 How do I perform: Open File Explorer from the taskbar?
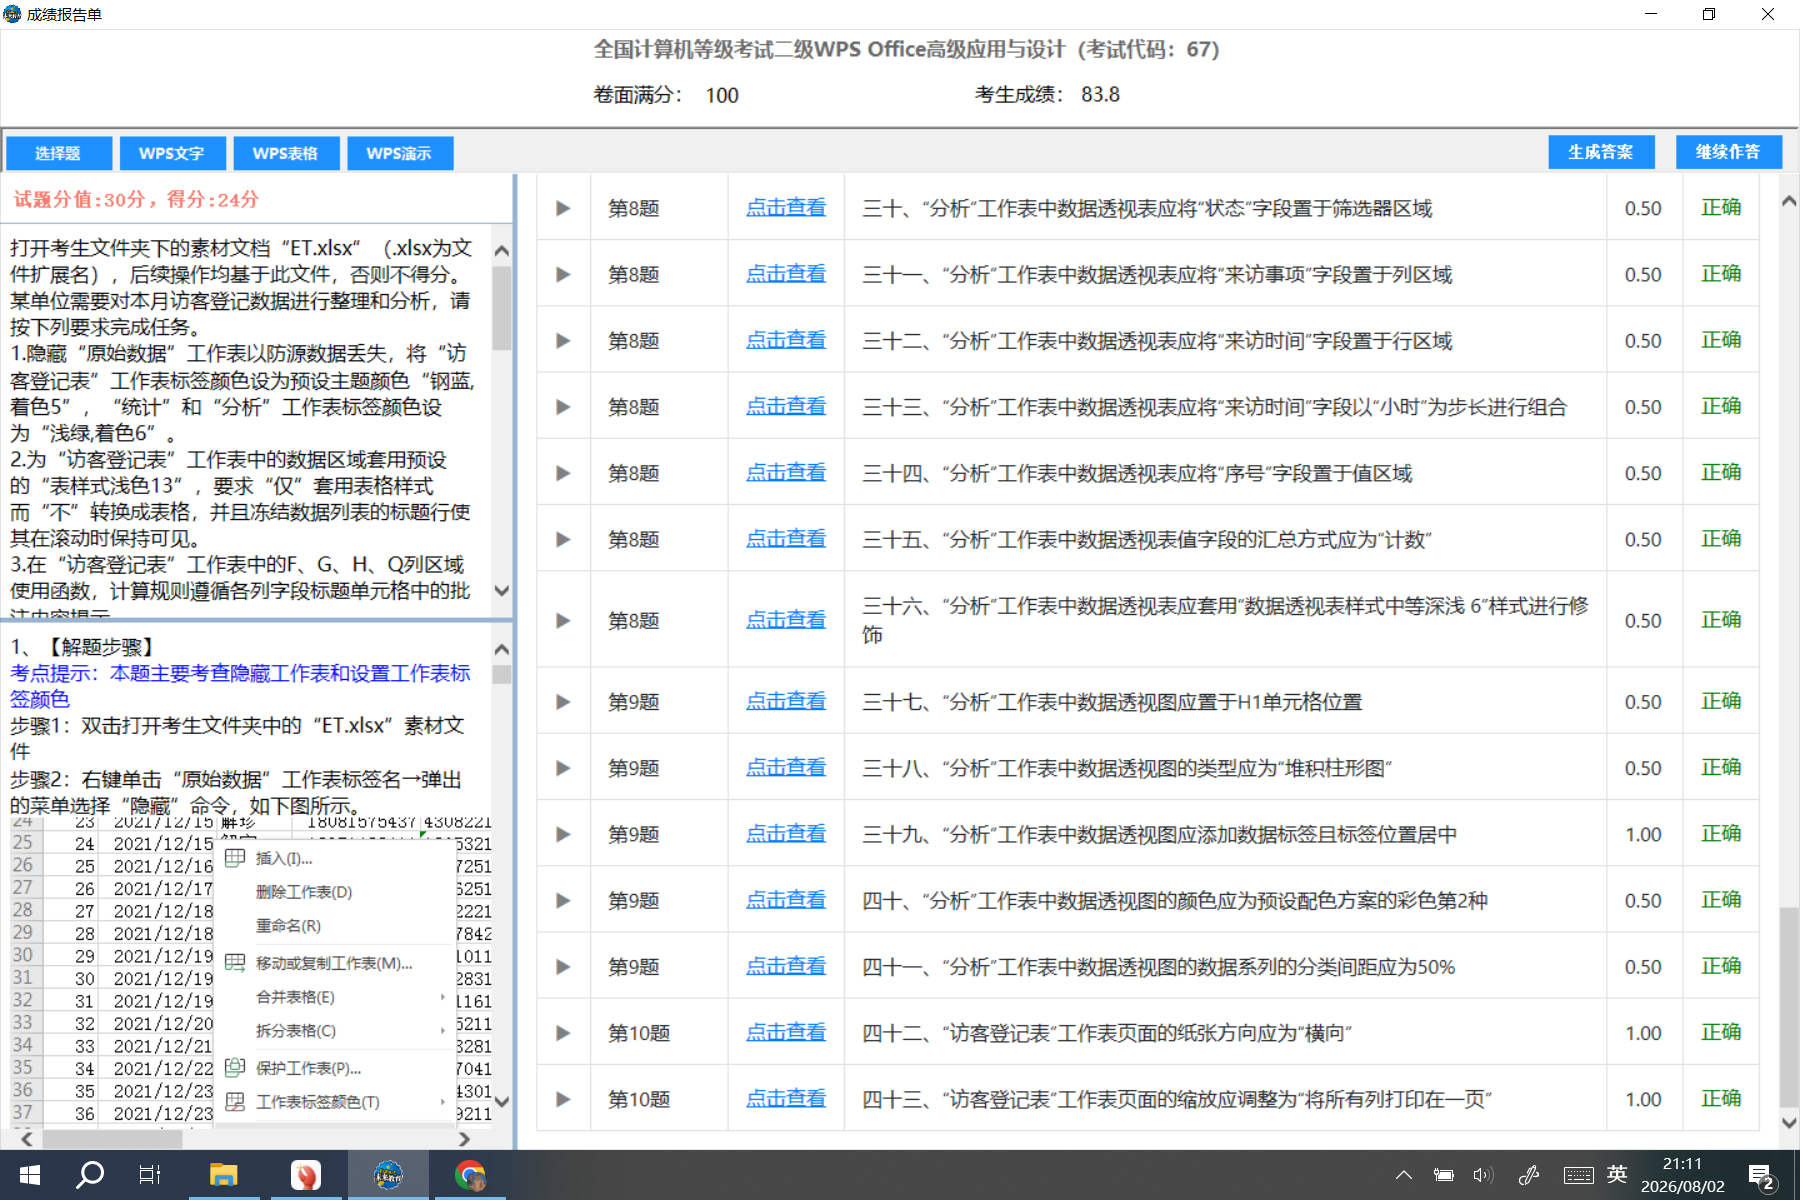(x=223, y=1175)
